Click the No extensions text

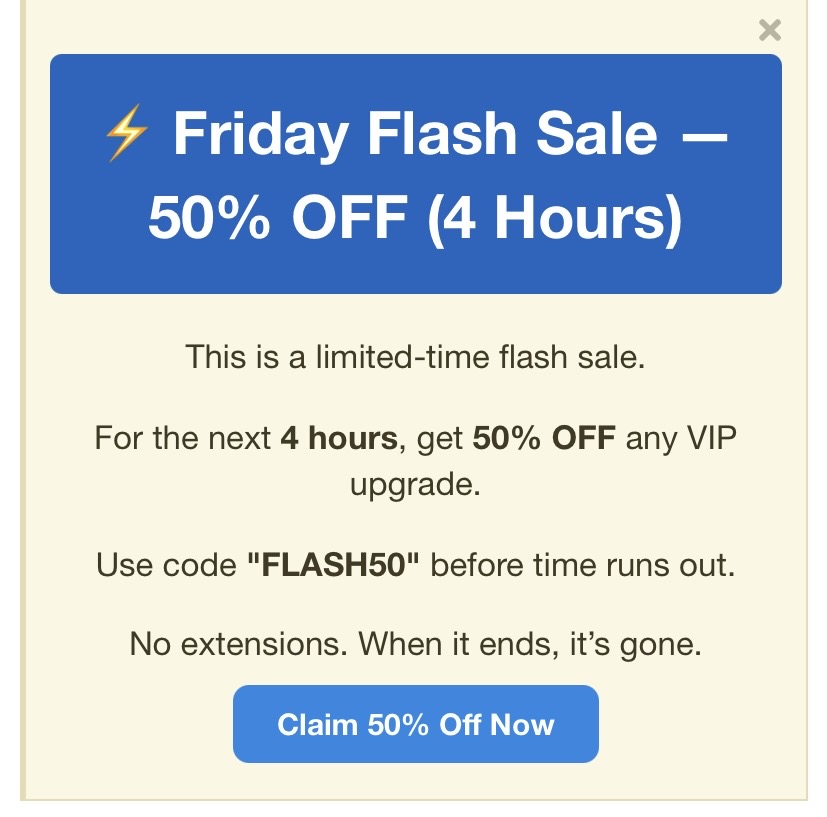(239, 644)
